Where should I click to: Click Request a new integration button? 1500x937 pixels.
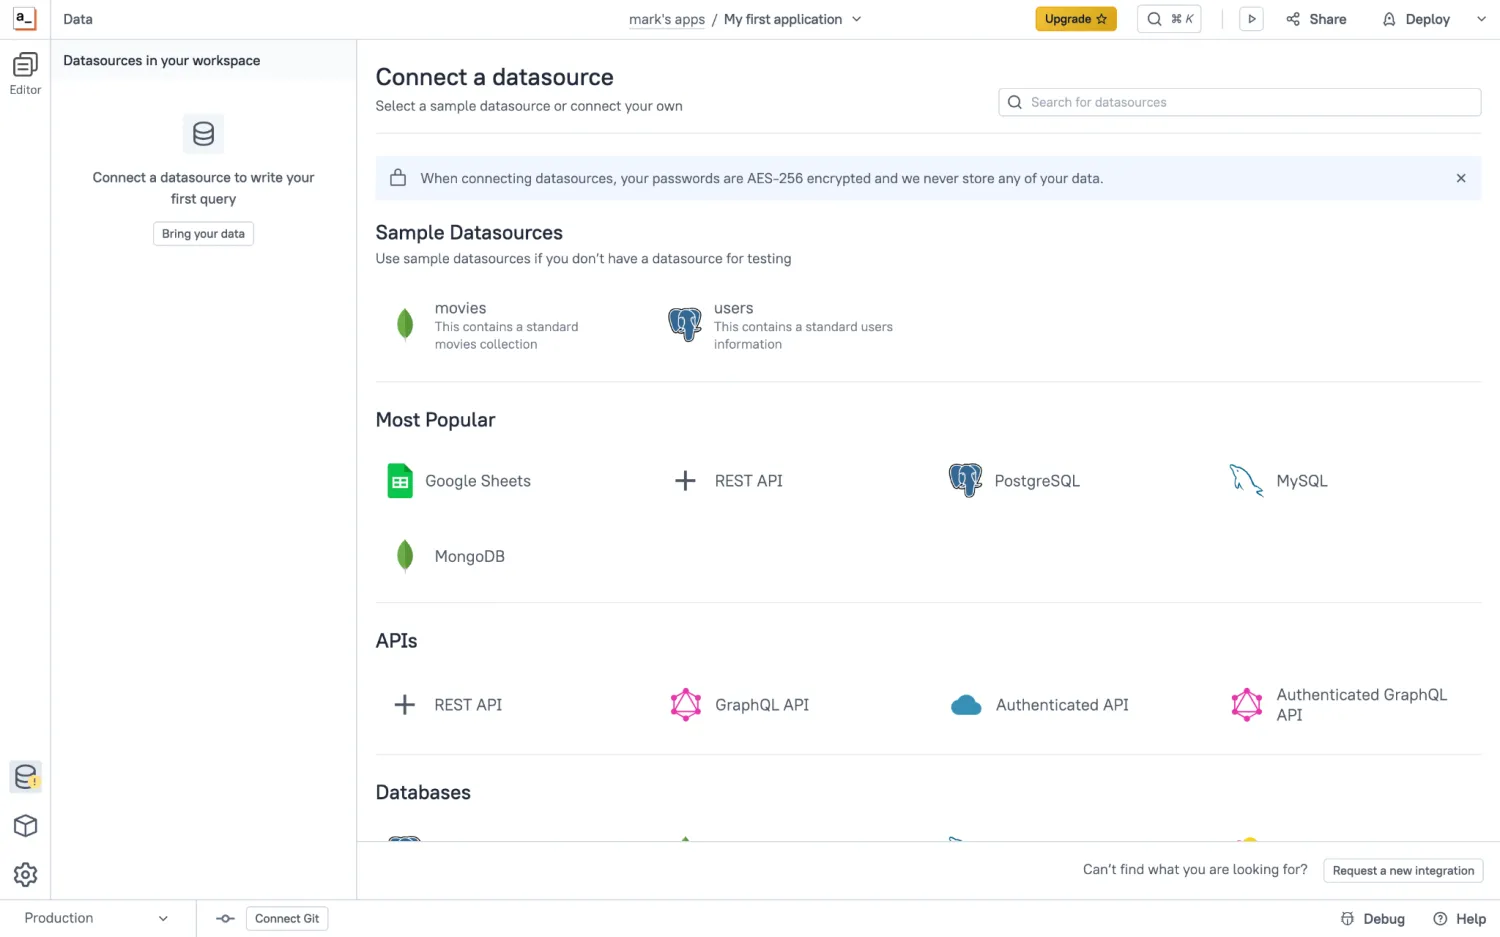coord(1403,871)
